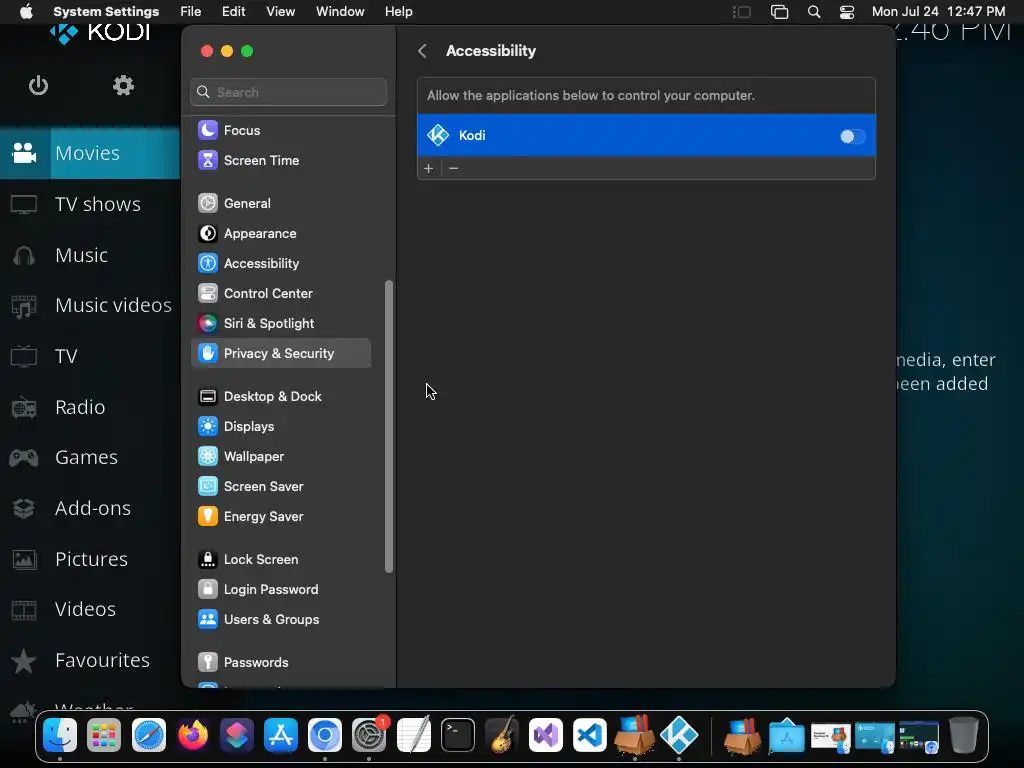The width and height of the screenshot is (1024, 768).
Task: Open Screen Saver settings
Action: tap(281, 487)
